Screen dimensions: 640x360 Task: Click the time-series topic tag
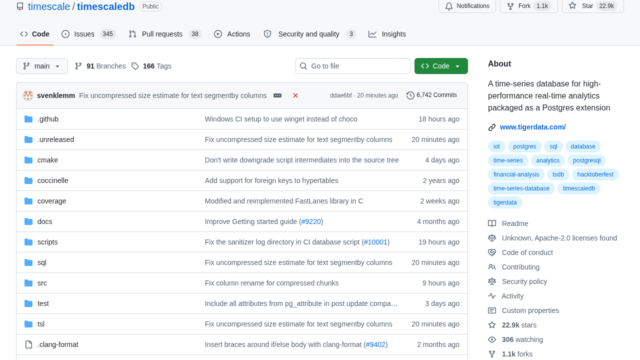click(508, 160)
